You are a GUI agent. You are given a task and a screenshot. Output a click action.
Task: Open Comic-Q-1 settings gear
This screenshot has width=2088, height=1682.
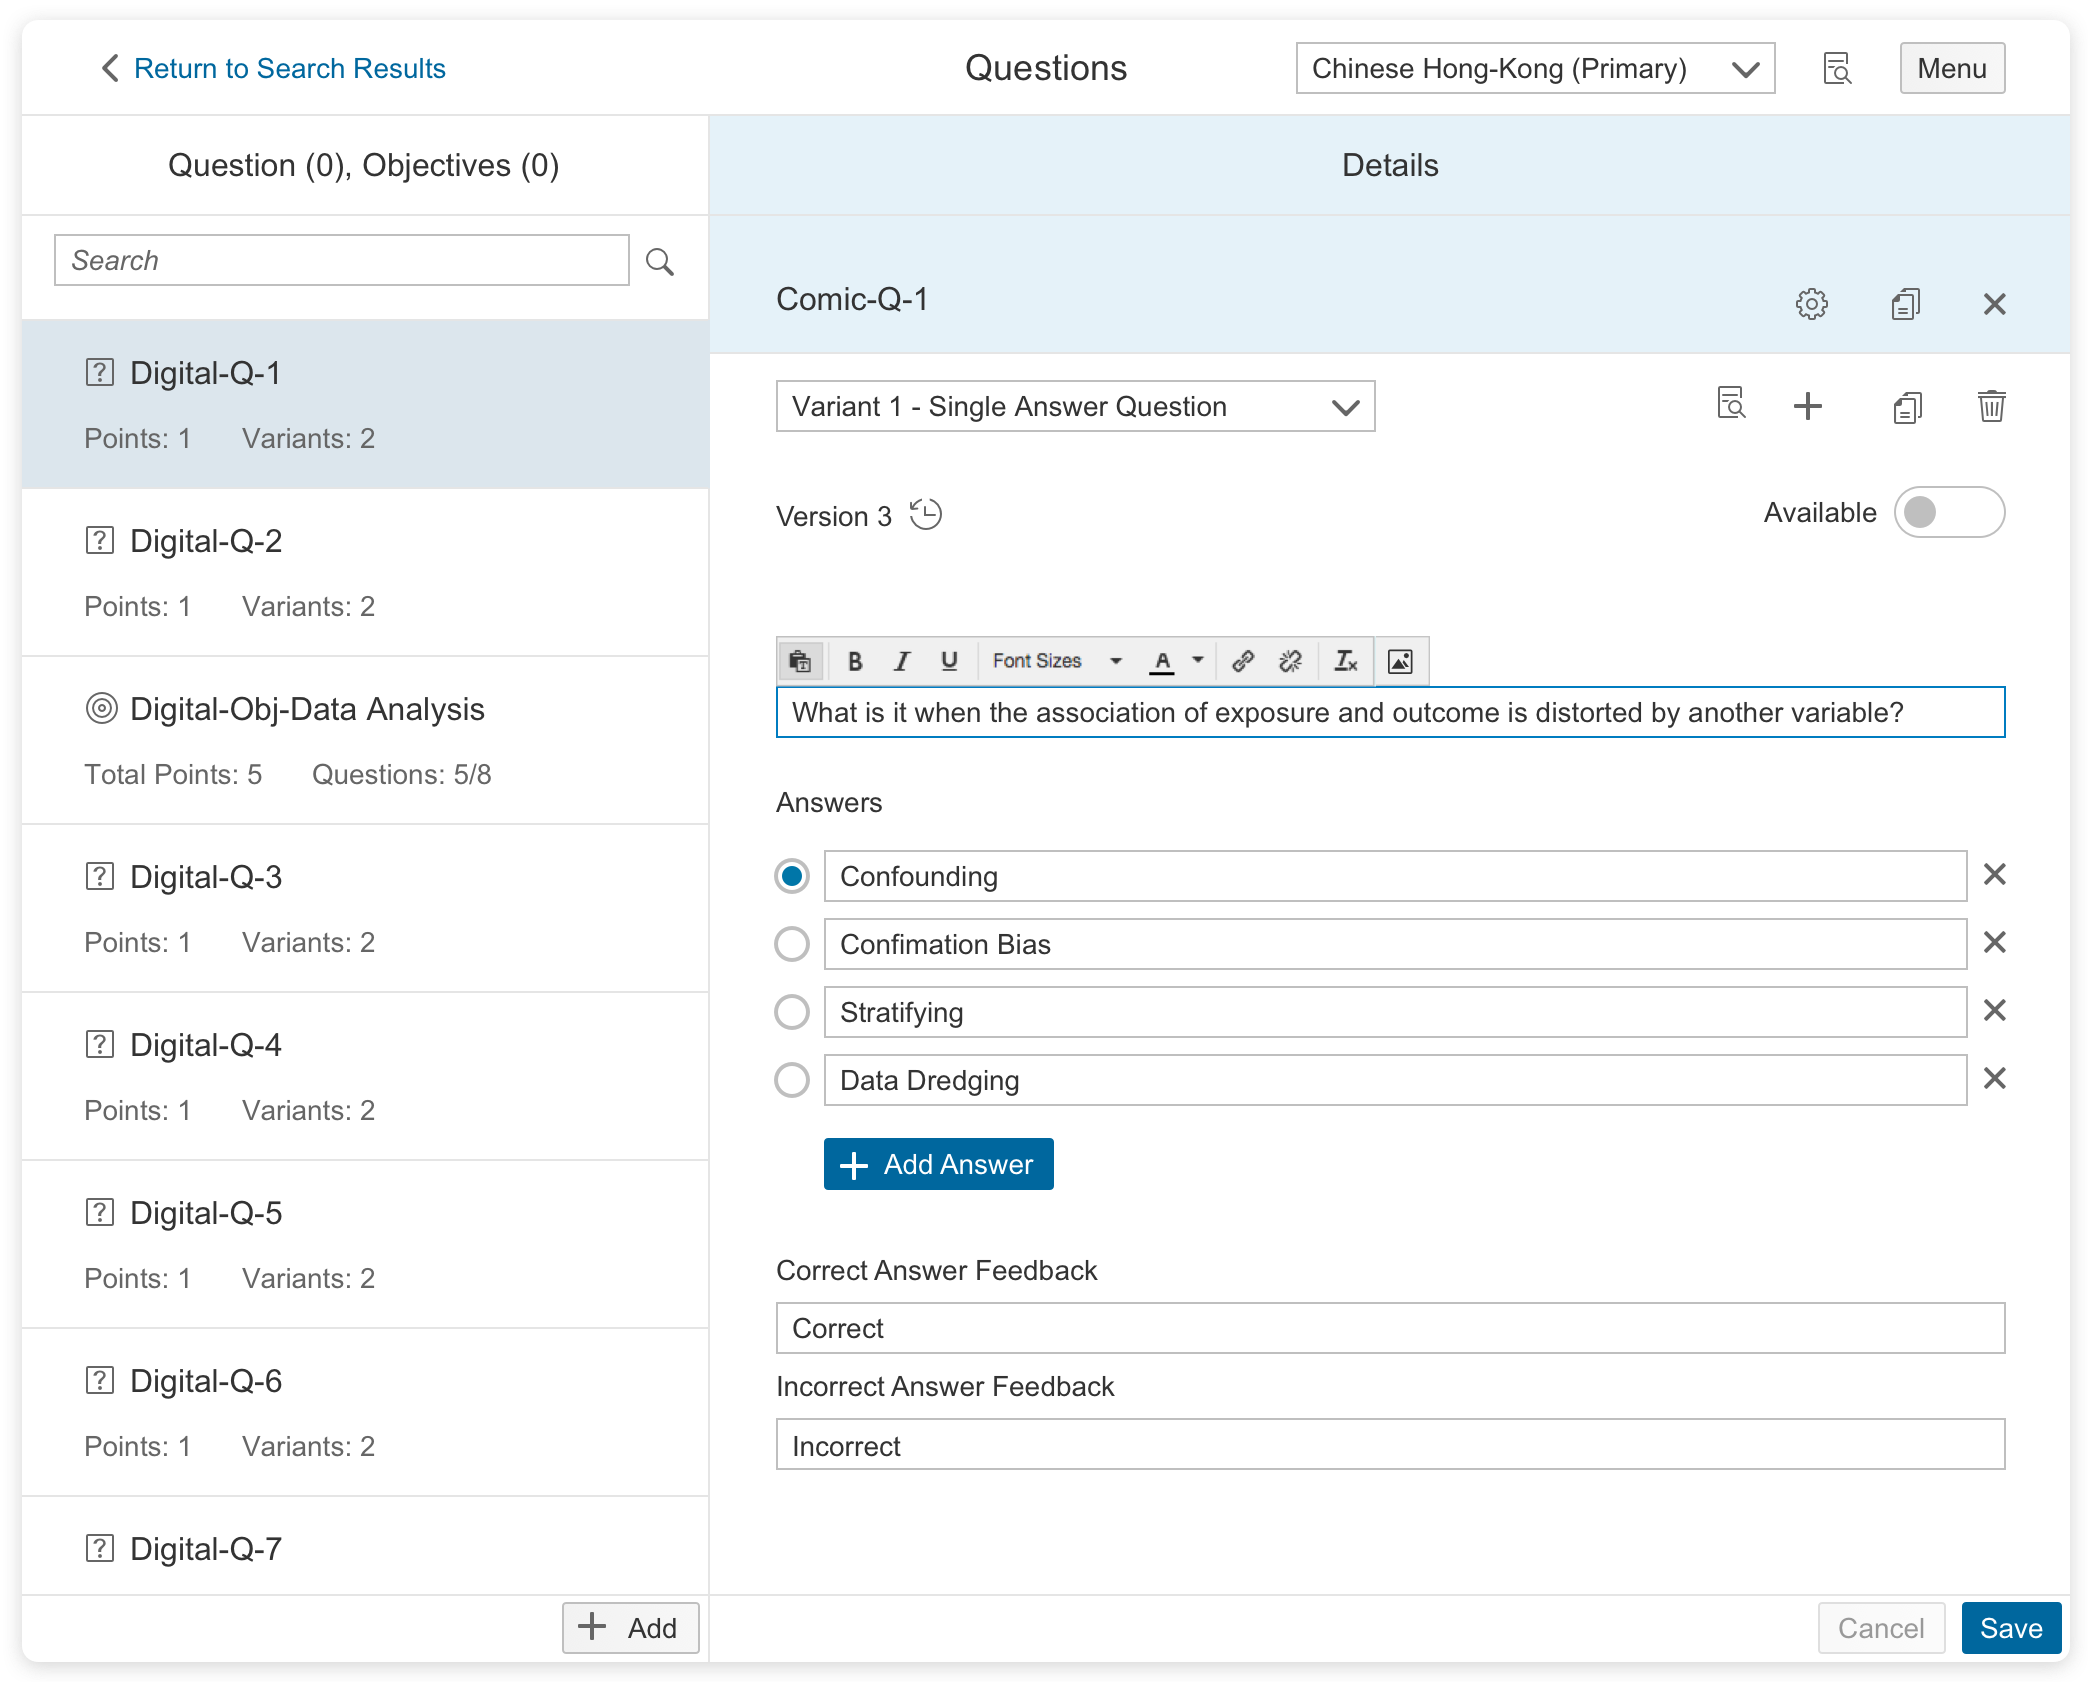pyautogui.click(x=1811, y=304)
